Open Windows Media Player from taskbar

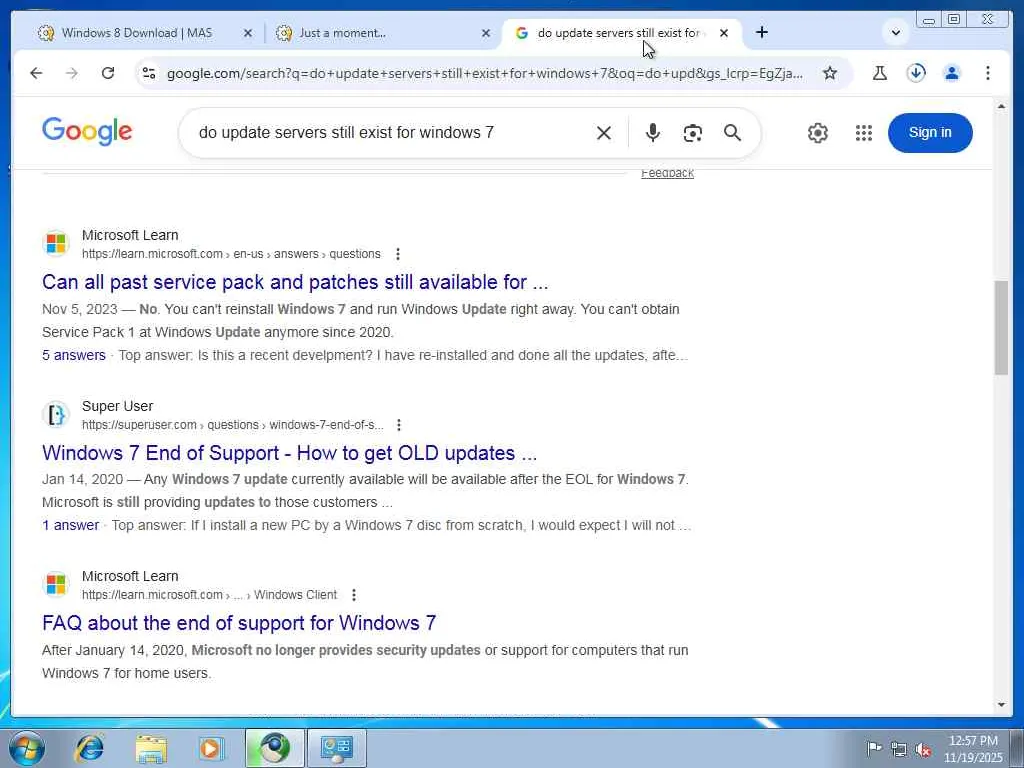pos(211,748)
